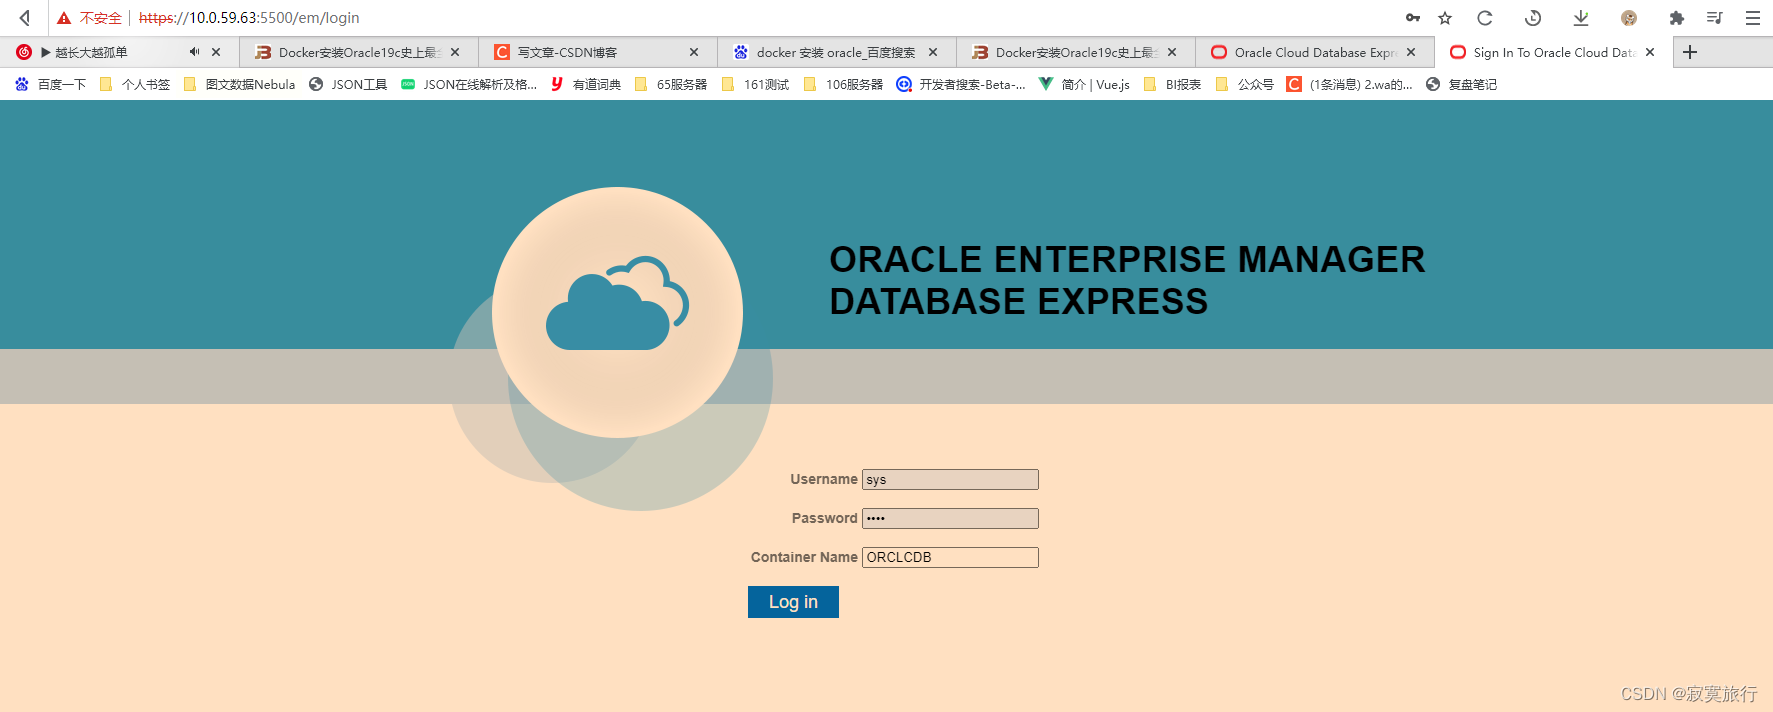This screenshot has height=712, width=1773.
Task: Open the 106服务器 bookmark folder
Action: click(x=843, y=84)
